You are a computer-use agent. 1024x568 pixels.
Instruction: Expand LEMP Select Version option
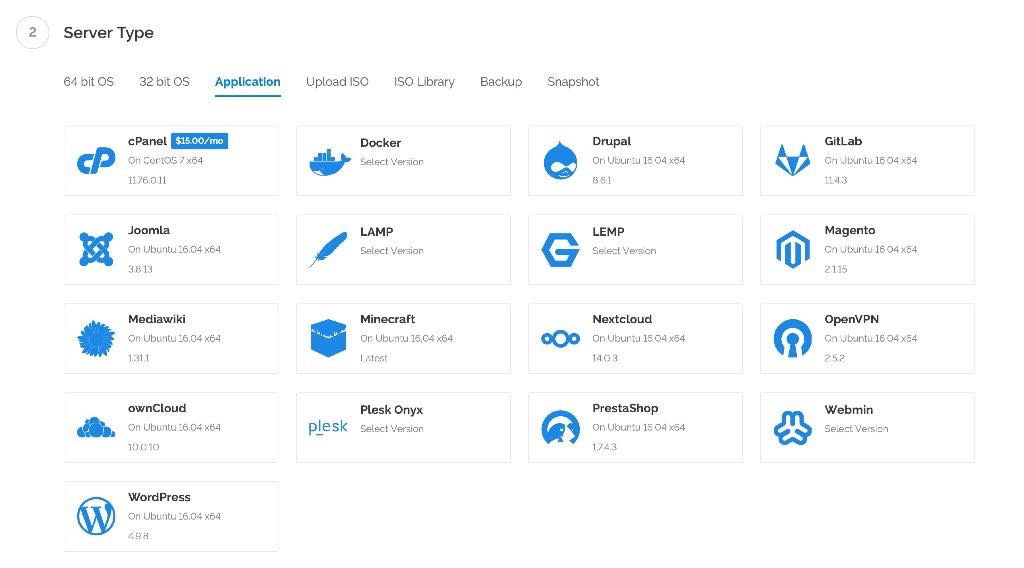[624, 251]
